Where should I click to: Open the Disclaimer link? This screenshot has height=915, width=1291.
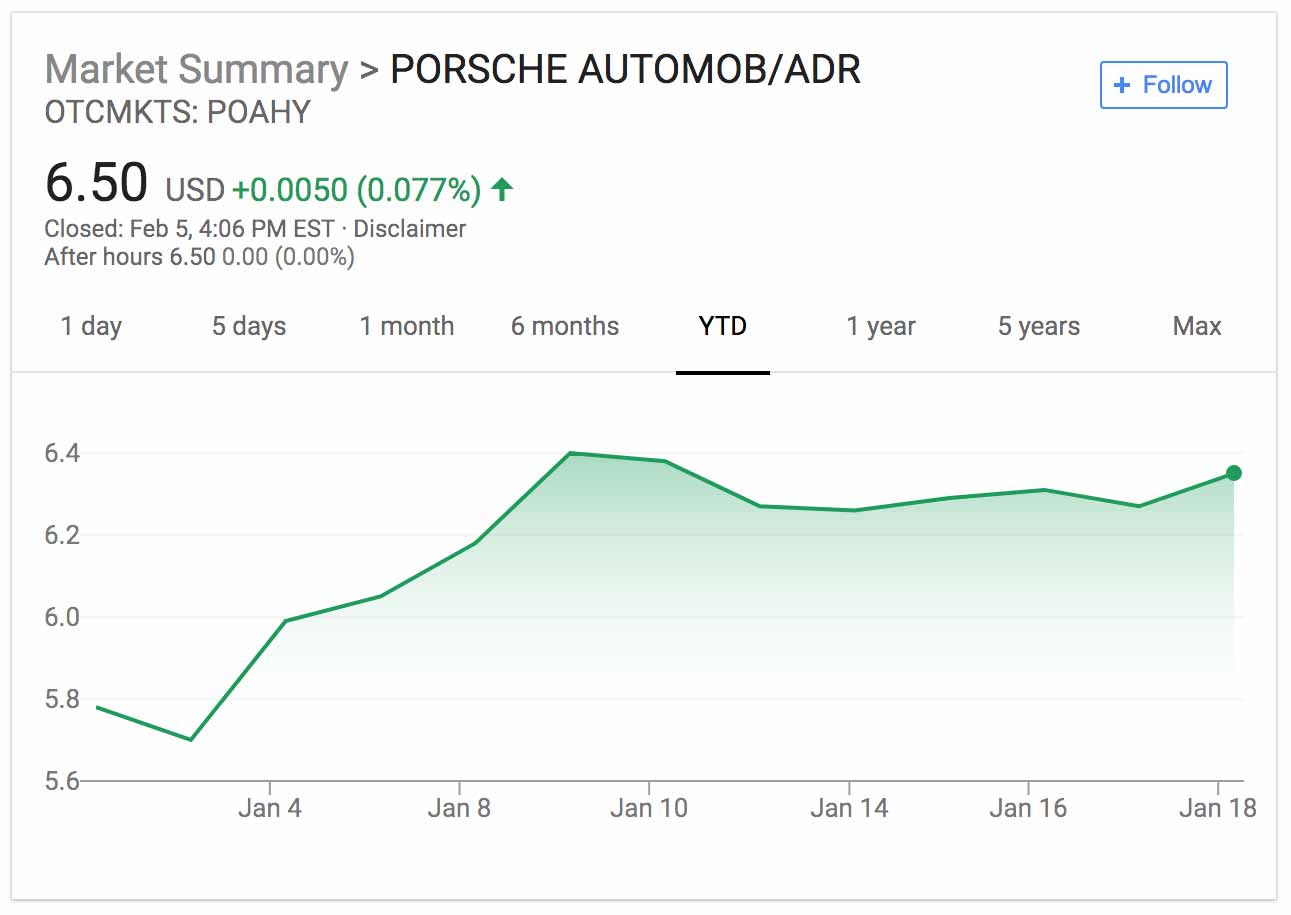pyautogui.click(x=409, y=229)
